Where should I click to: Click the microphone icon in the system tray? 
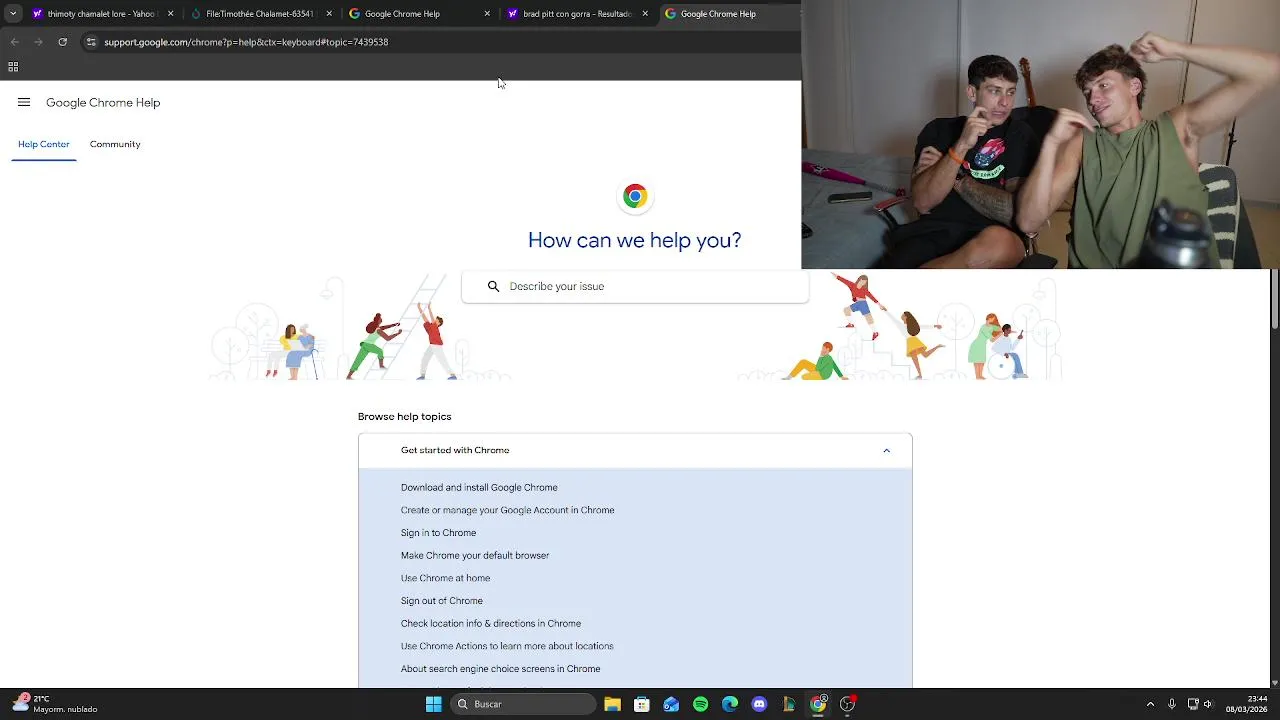(1171, 704)
